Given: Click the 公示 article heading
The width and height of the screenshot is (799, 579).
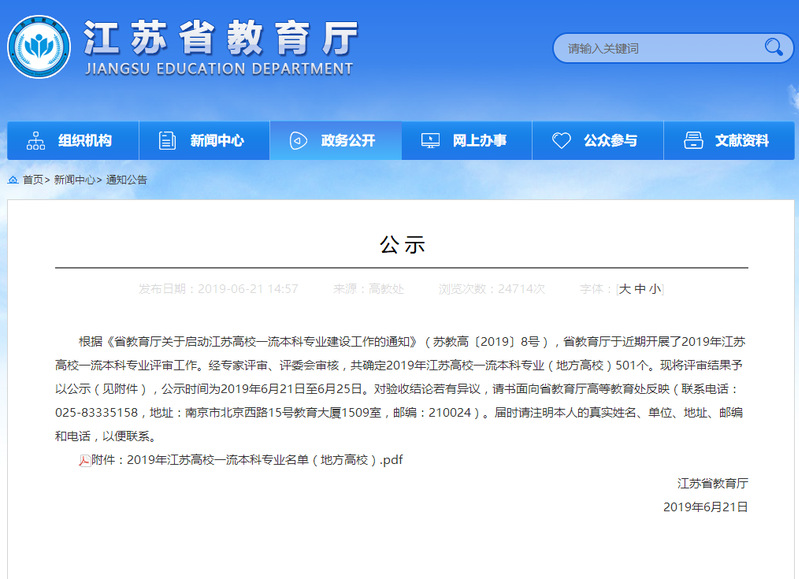Looking at the screenshot, I should click(401, 244).
